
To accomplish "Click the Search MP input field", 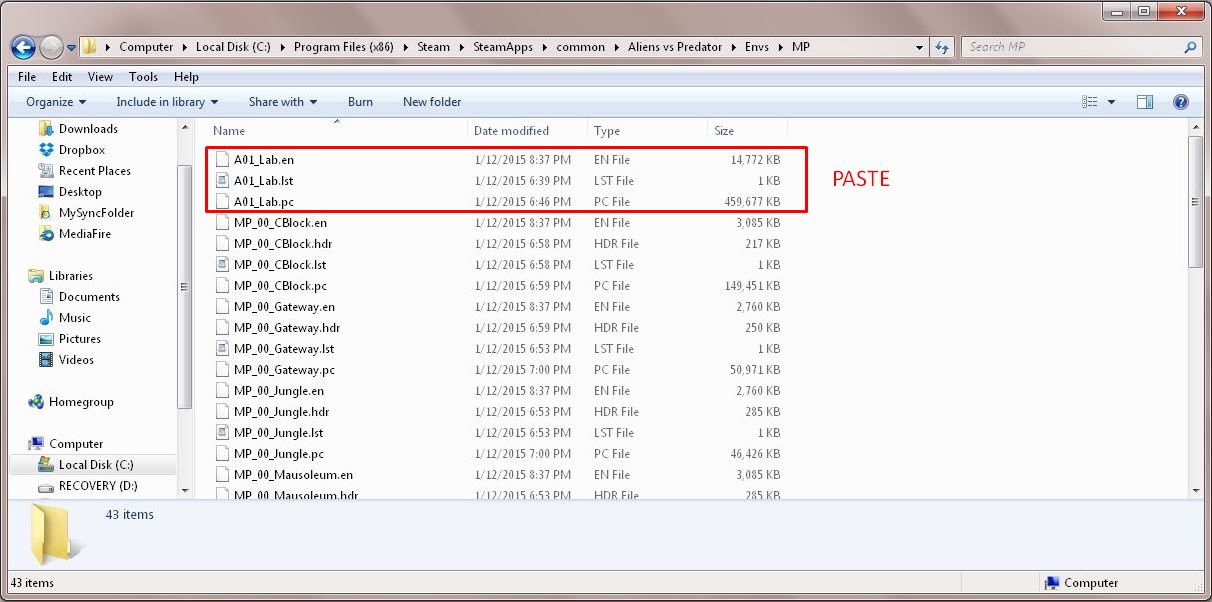I will (1073, 47).
